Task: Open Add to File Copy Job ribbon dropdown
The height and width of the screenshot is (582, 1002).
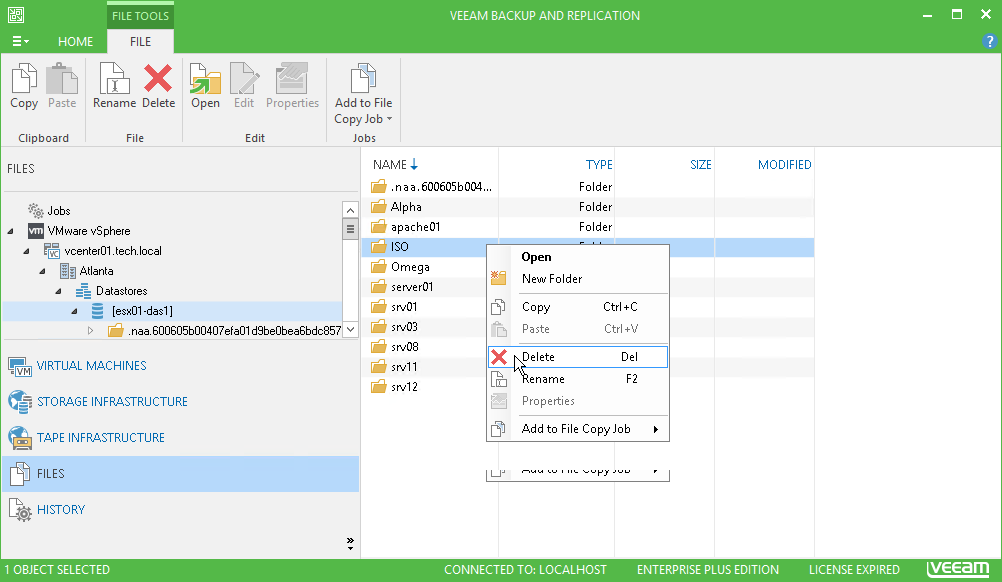Action: [363, 94]
